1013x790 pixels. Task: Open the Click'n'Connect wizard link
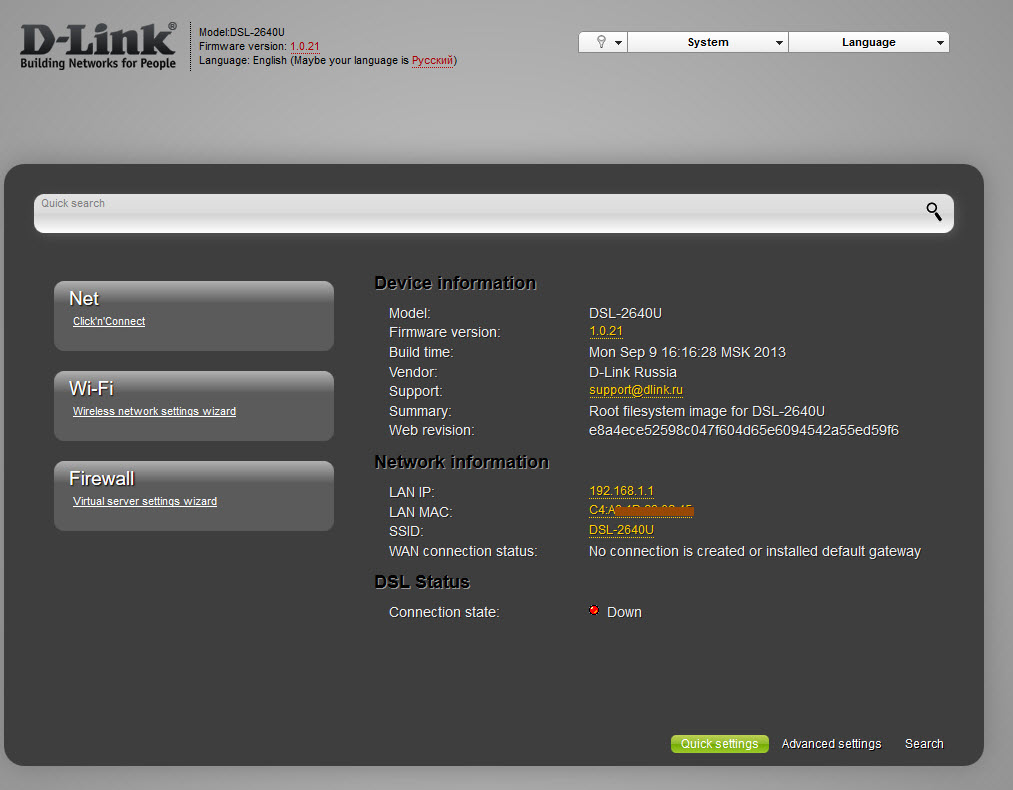click(109, 321)
